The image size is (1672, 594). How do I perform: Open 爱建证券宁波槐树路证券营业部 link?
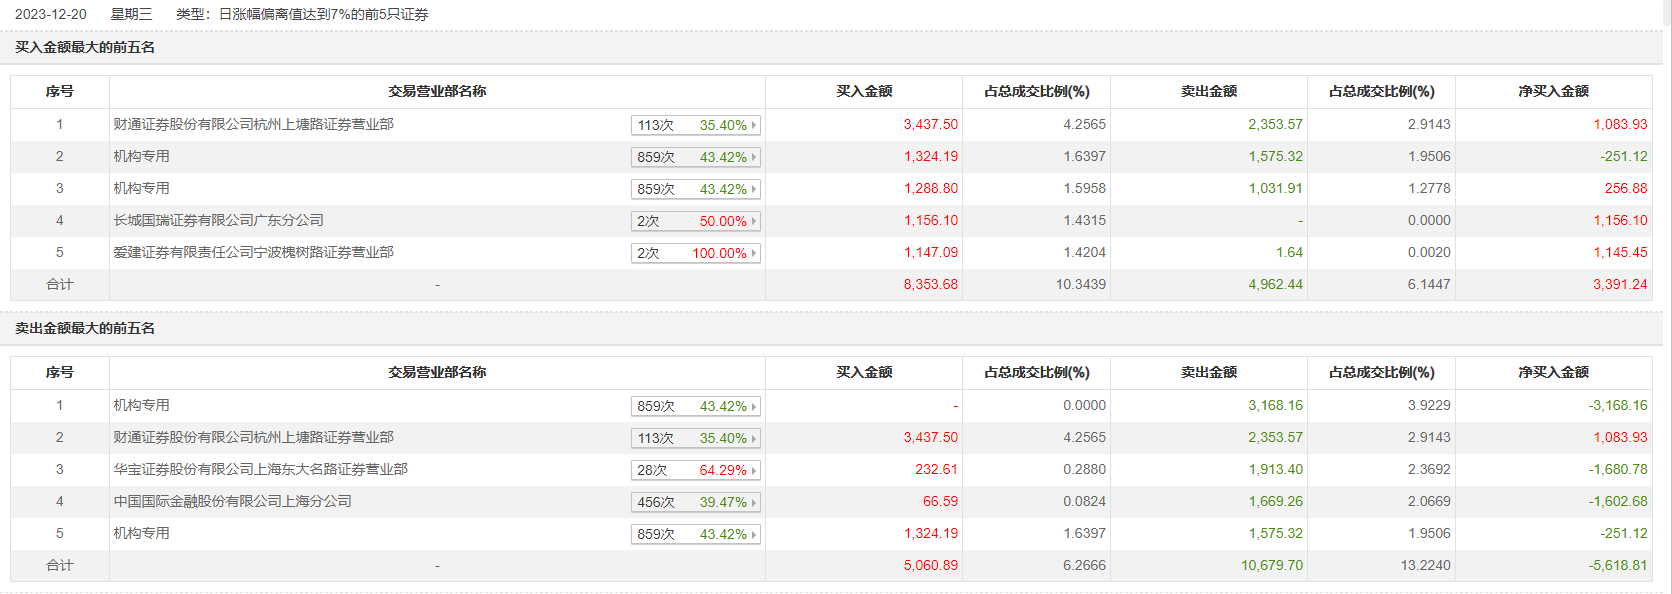(253, 252)
